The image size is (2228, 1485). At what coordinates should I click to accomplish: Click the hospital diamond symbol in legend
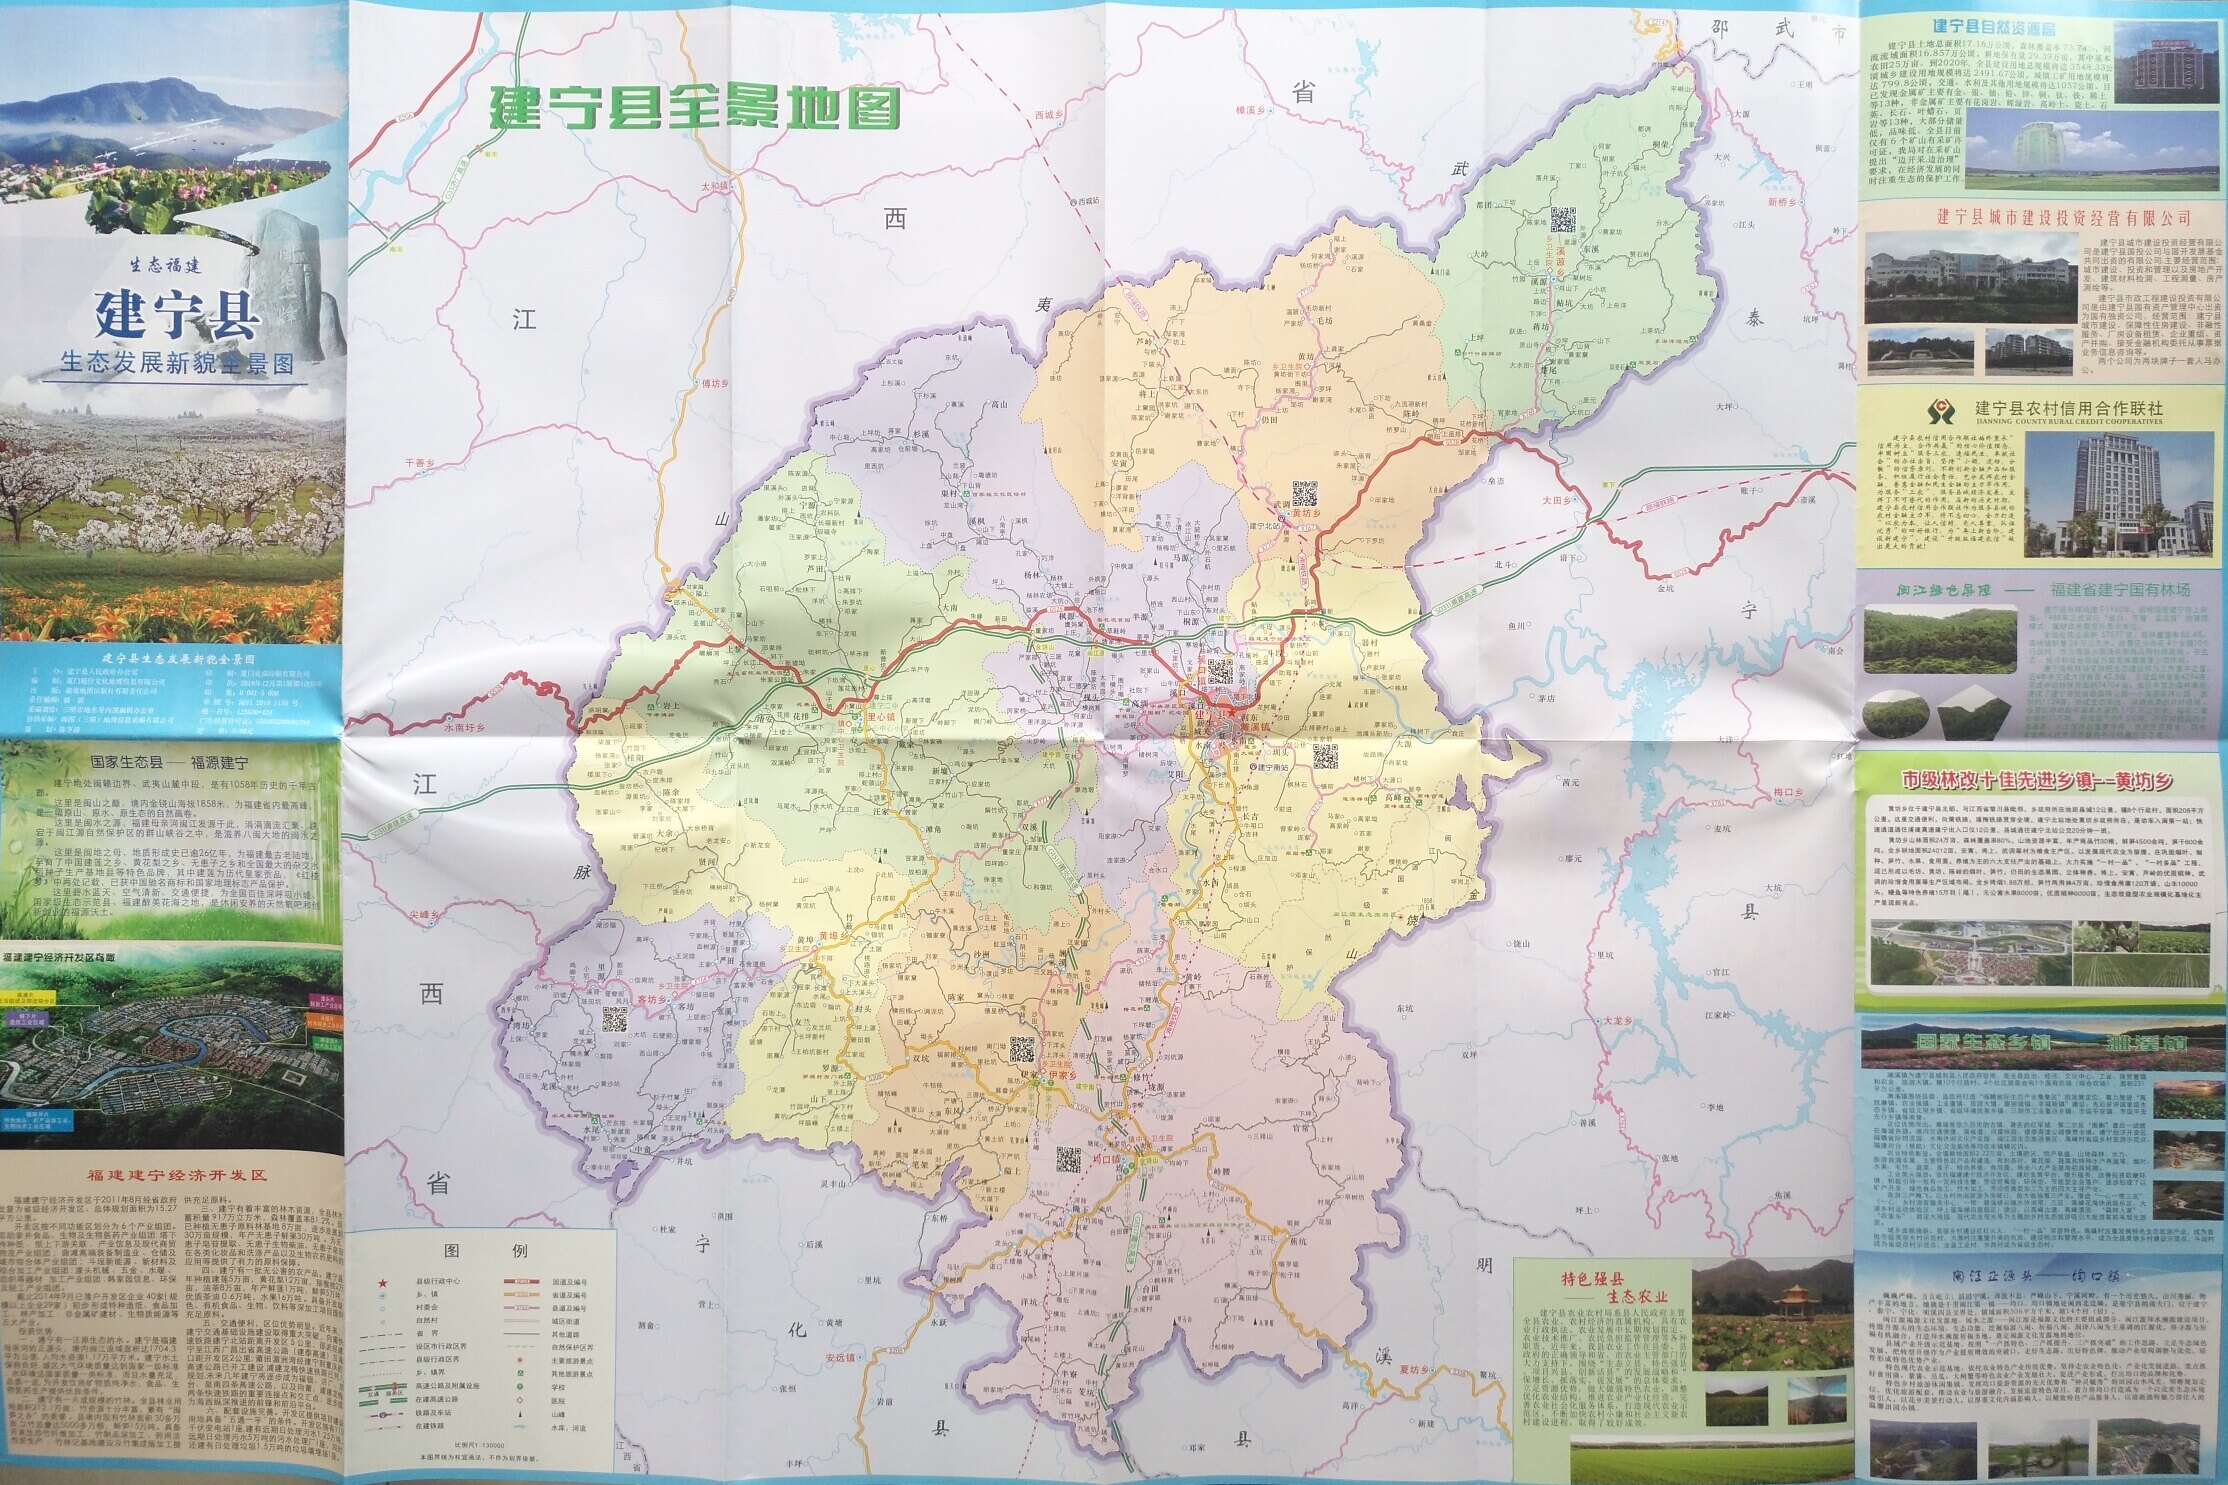(x=520, y=1400)
